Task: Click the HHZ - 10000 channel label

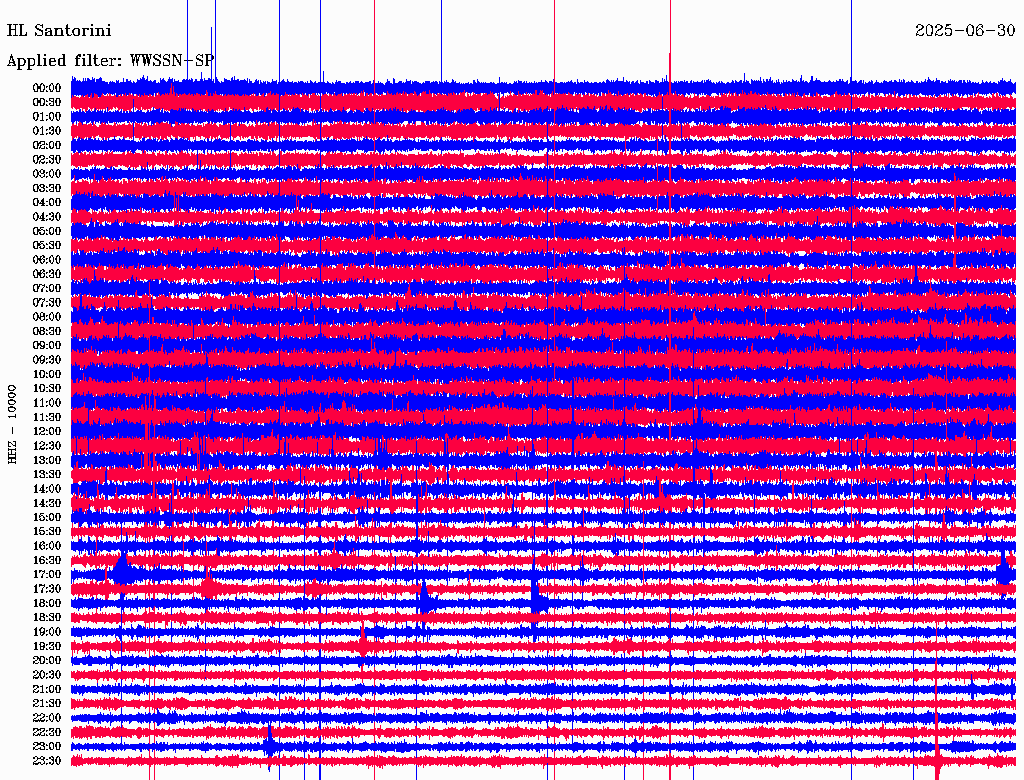Action: click(x=12, y=424)
